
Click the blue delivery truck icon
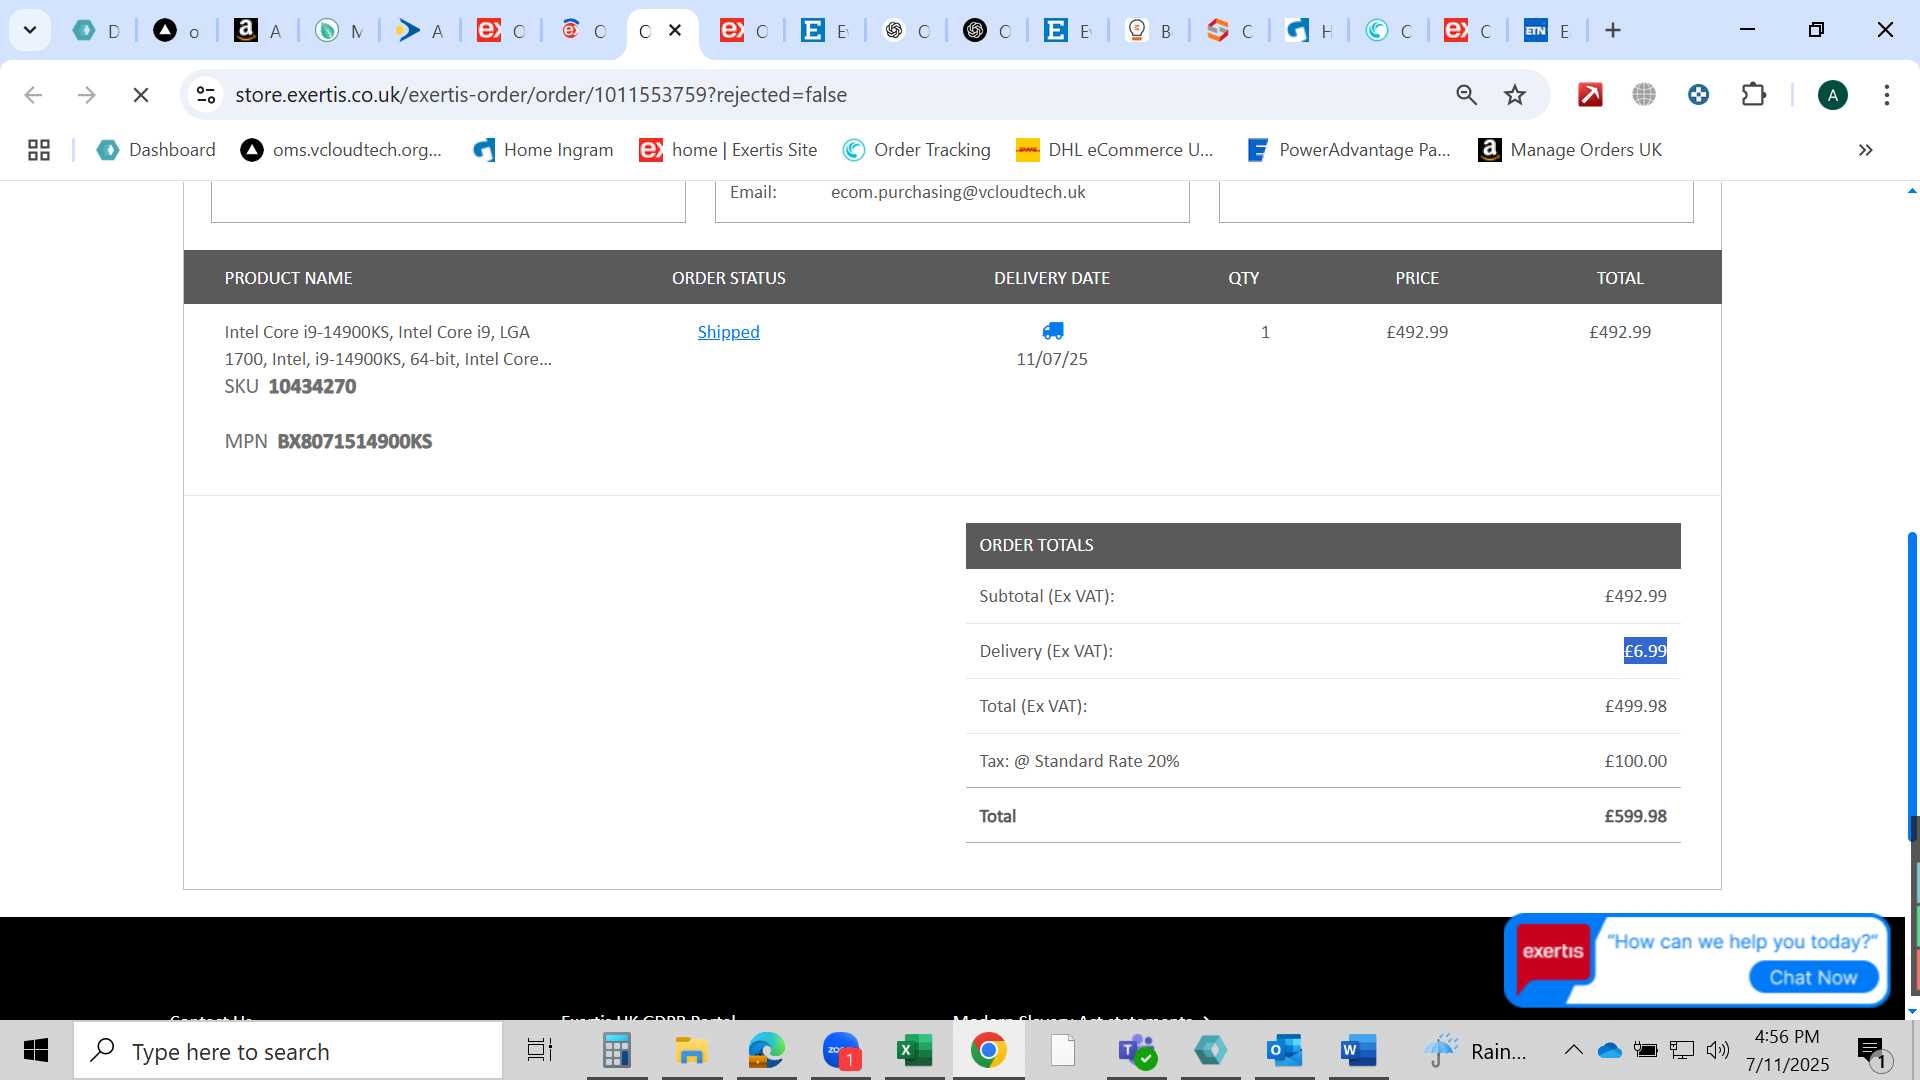pyautogui.click(x=1052, y=331)
